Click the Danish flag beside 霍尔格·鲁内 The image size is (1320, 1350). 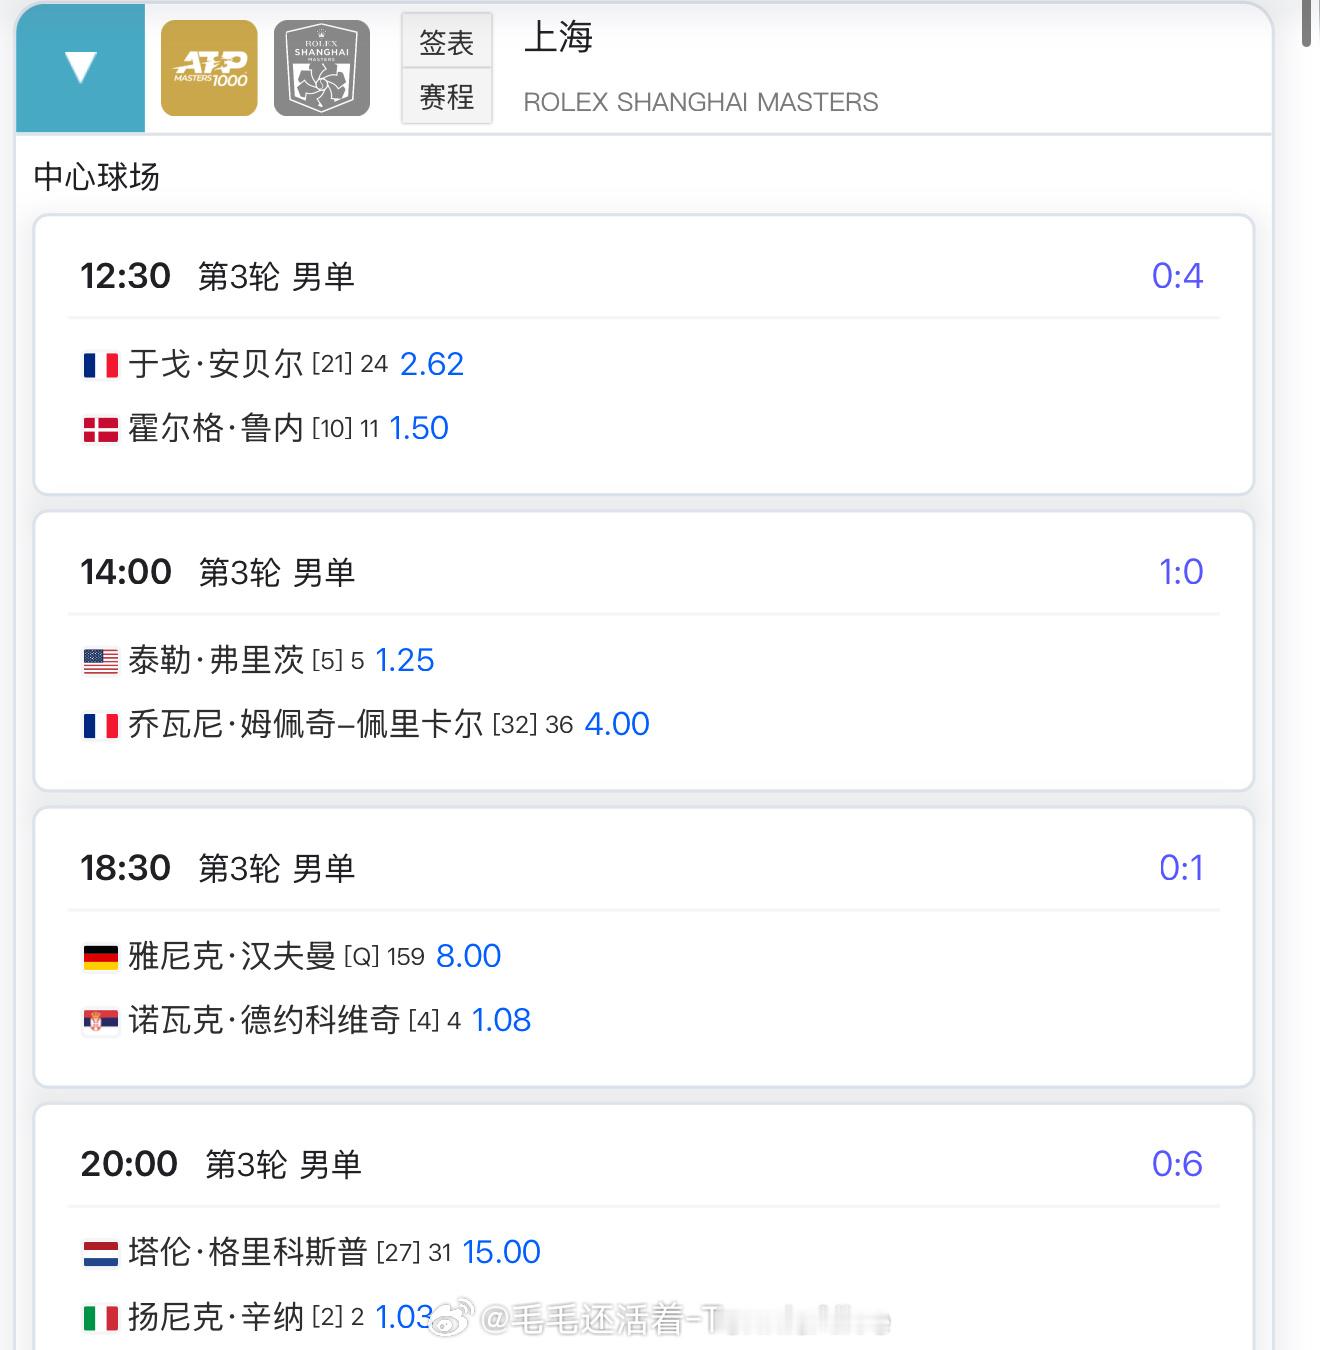[x=100, y=429]
